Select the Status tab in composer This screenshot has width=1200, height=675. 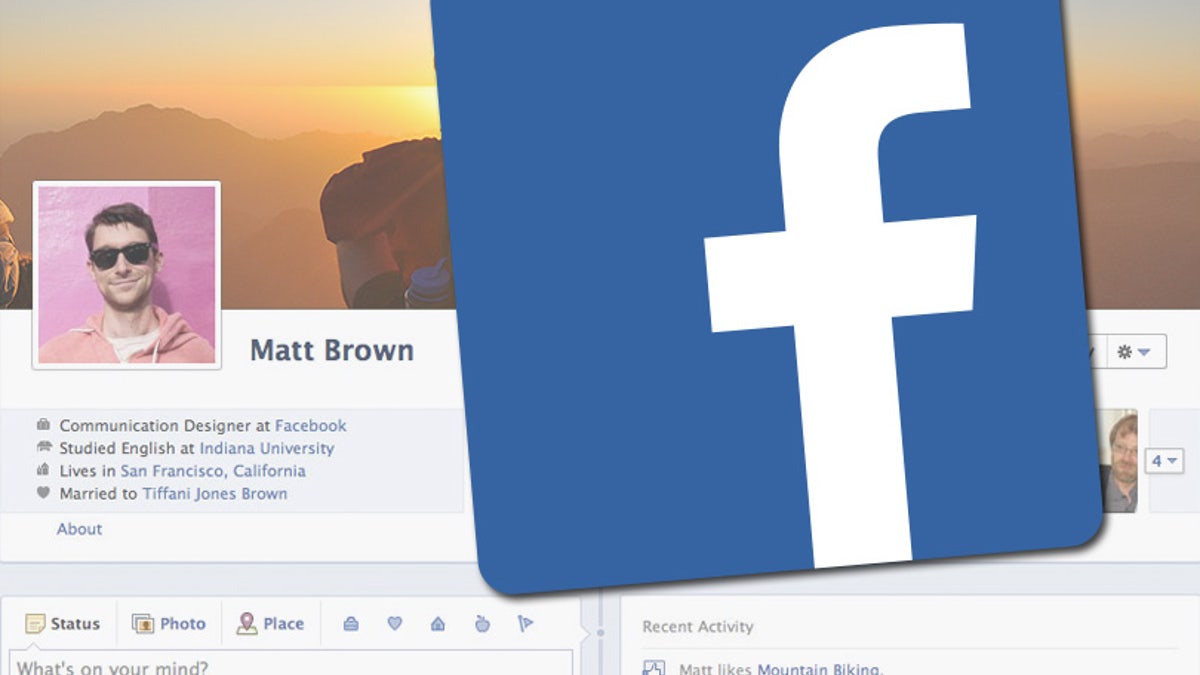(x=63, y=624)
